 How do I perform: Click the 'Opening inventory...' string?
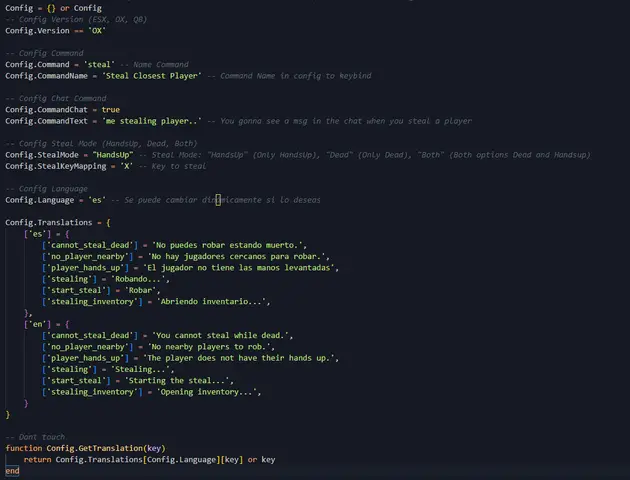coord(207,392)
